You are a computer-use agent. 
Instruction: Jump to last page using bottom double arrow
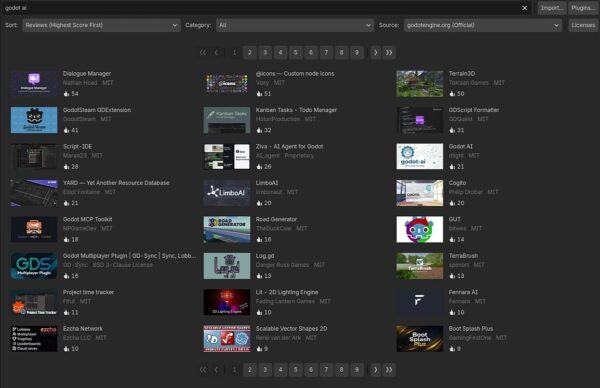pos(389,370)
